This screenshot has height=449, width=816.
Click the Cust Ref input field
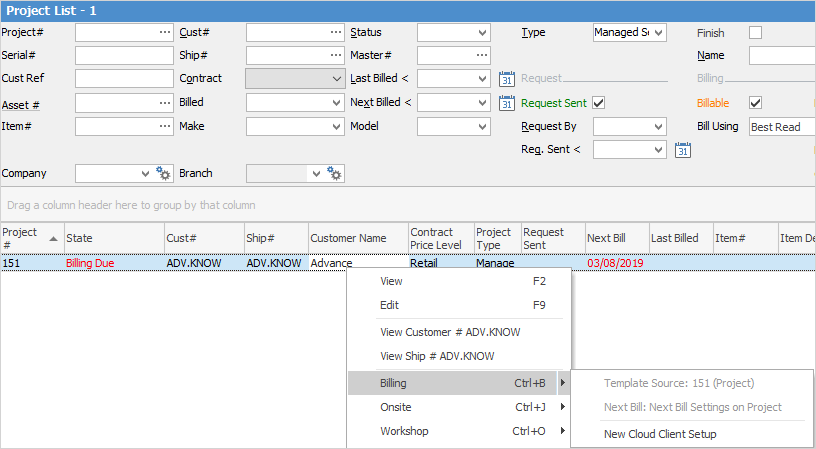(124, 79)
